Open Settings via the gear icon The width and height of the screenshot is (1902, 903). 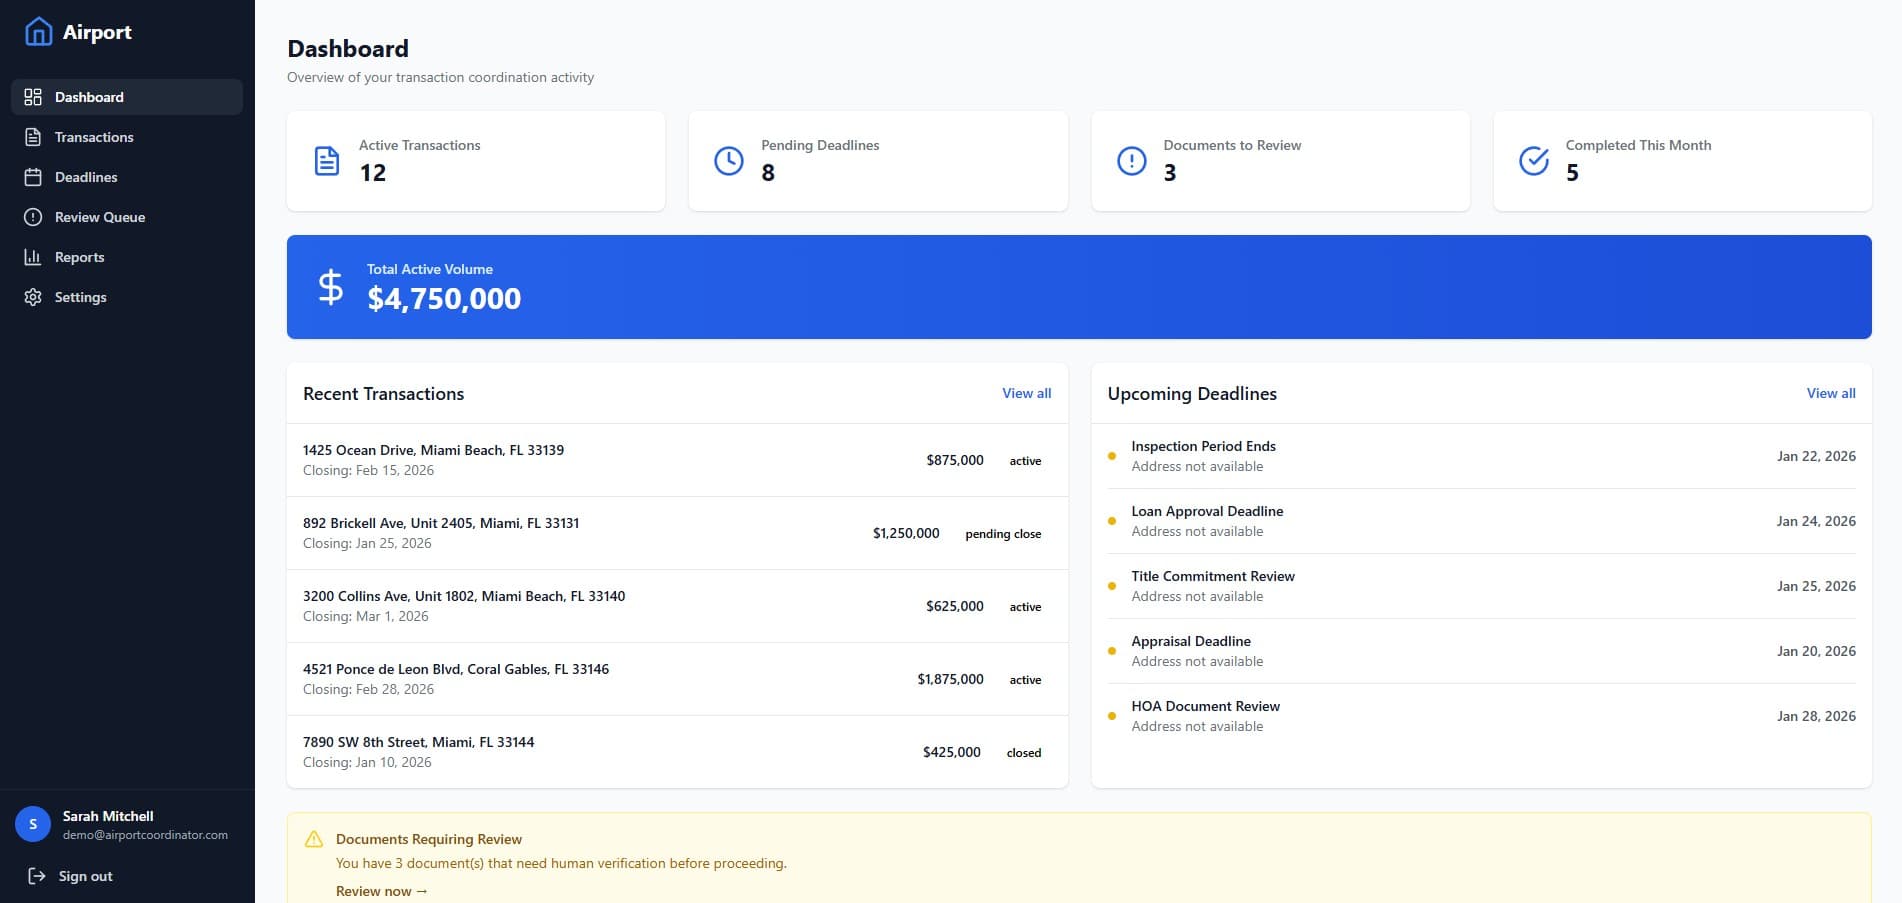coord(31,297)
